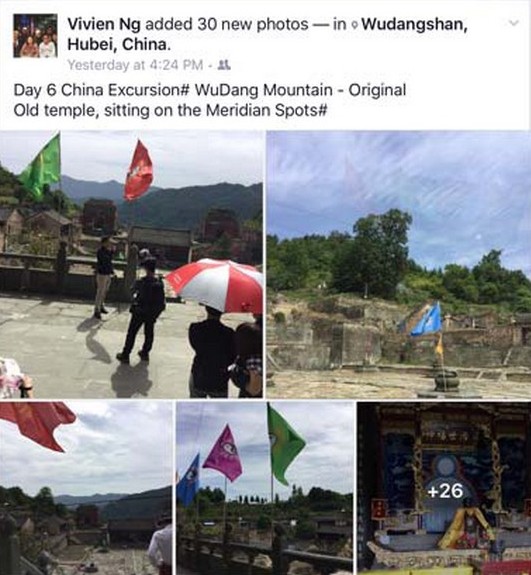Screen dimensions: 531x575
Task: Click the red flag in umbrella photo
Action: pyautogui.click(x=138, y=171)
